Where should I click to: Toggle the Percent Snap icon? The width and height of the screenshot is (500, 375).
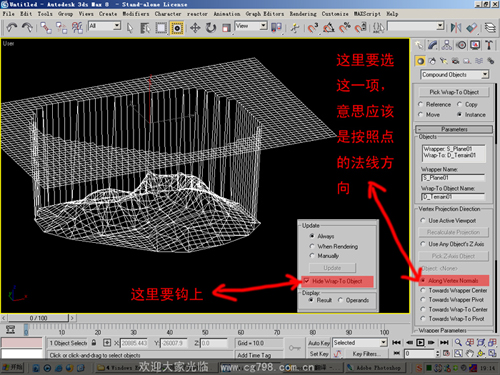click(x=345, y=28)
